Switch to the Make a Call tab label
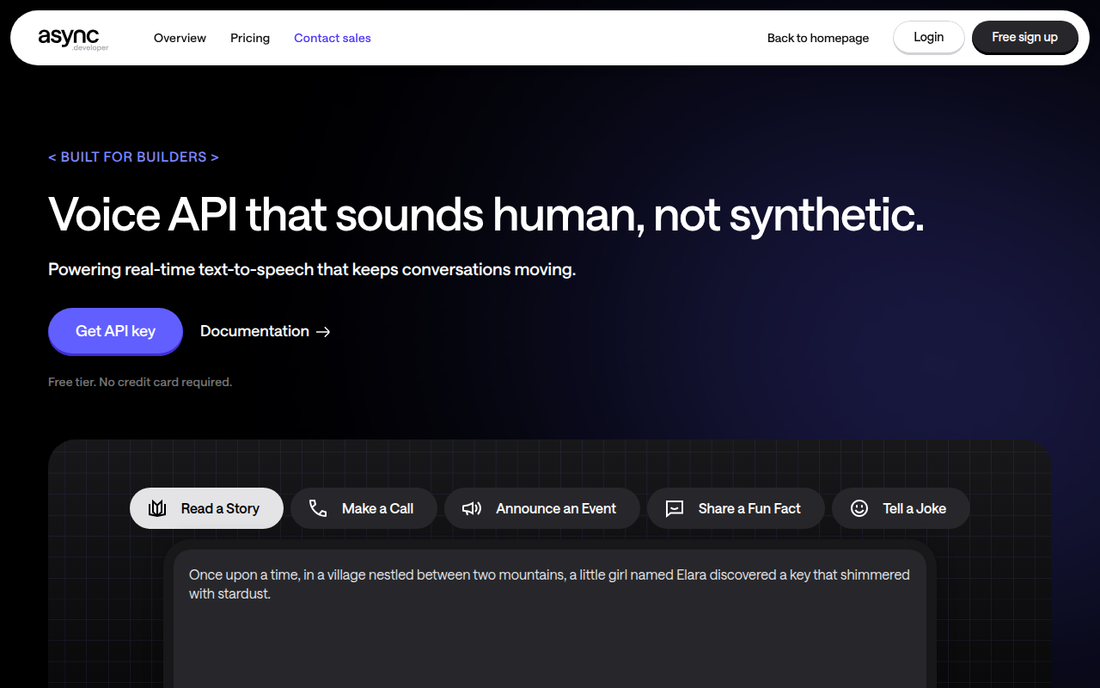 coord(377,508)
